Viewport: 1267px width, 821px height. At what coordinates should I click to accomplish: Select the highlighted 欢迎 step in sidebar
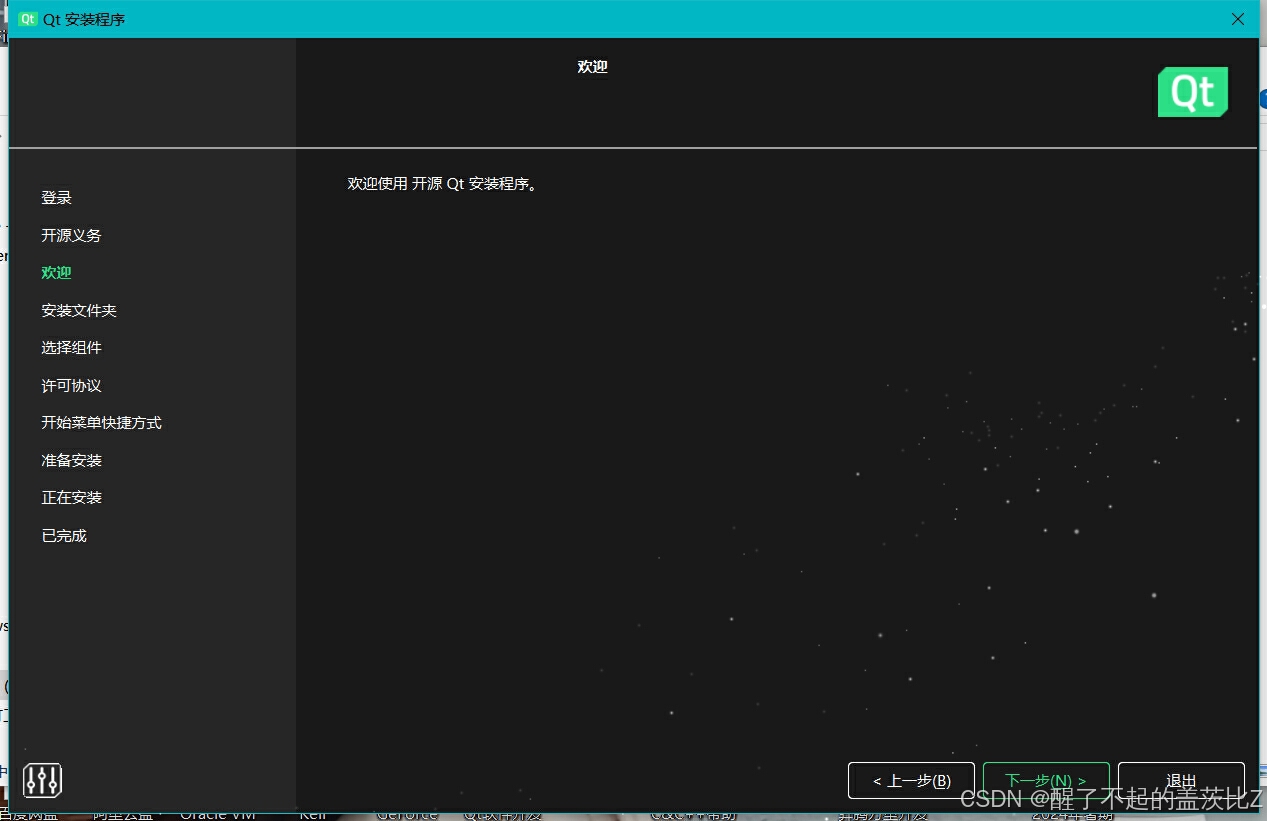[x=56, y=273]
